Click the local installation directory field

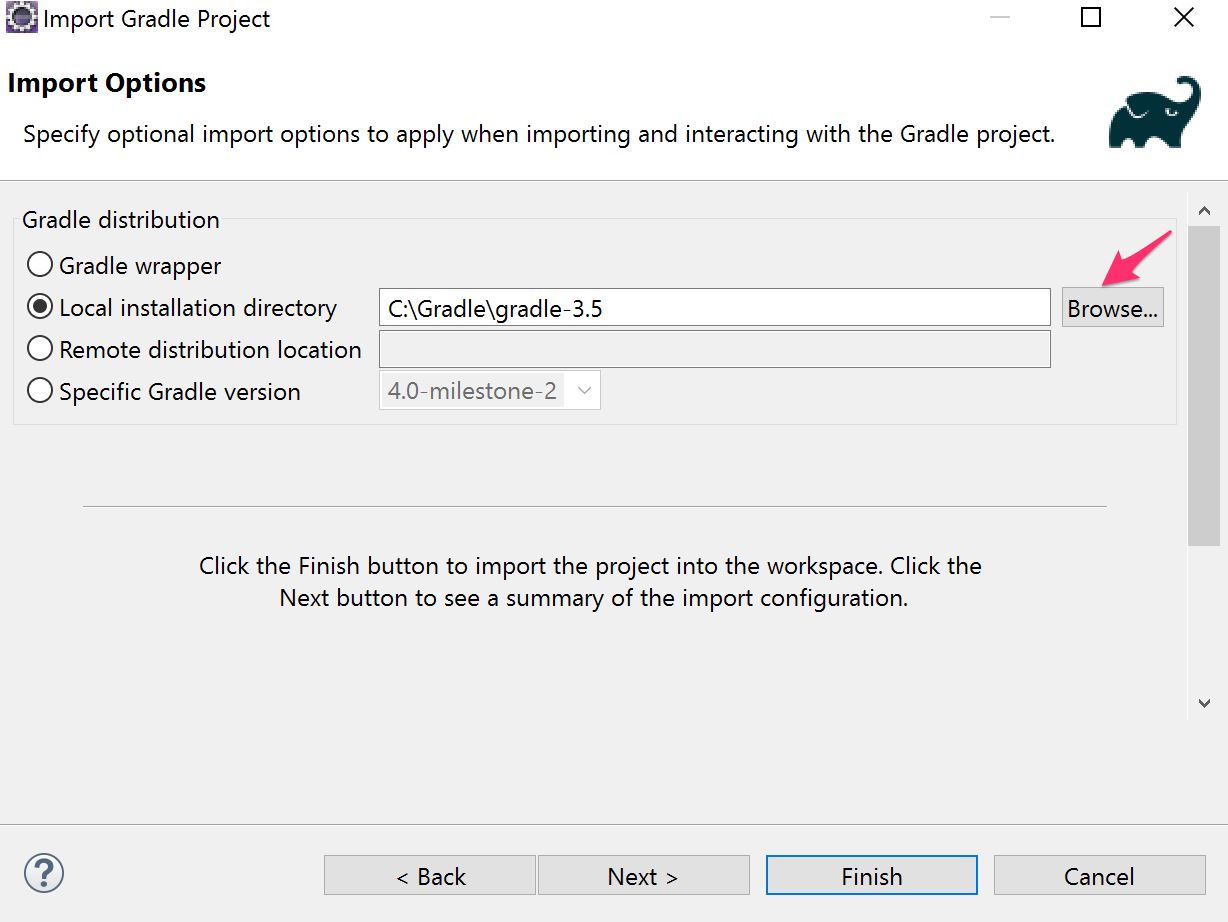tap(714, 308)
